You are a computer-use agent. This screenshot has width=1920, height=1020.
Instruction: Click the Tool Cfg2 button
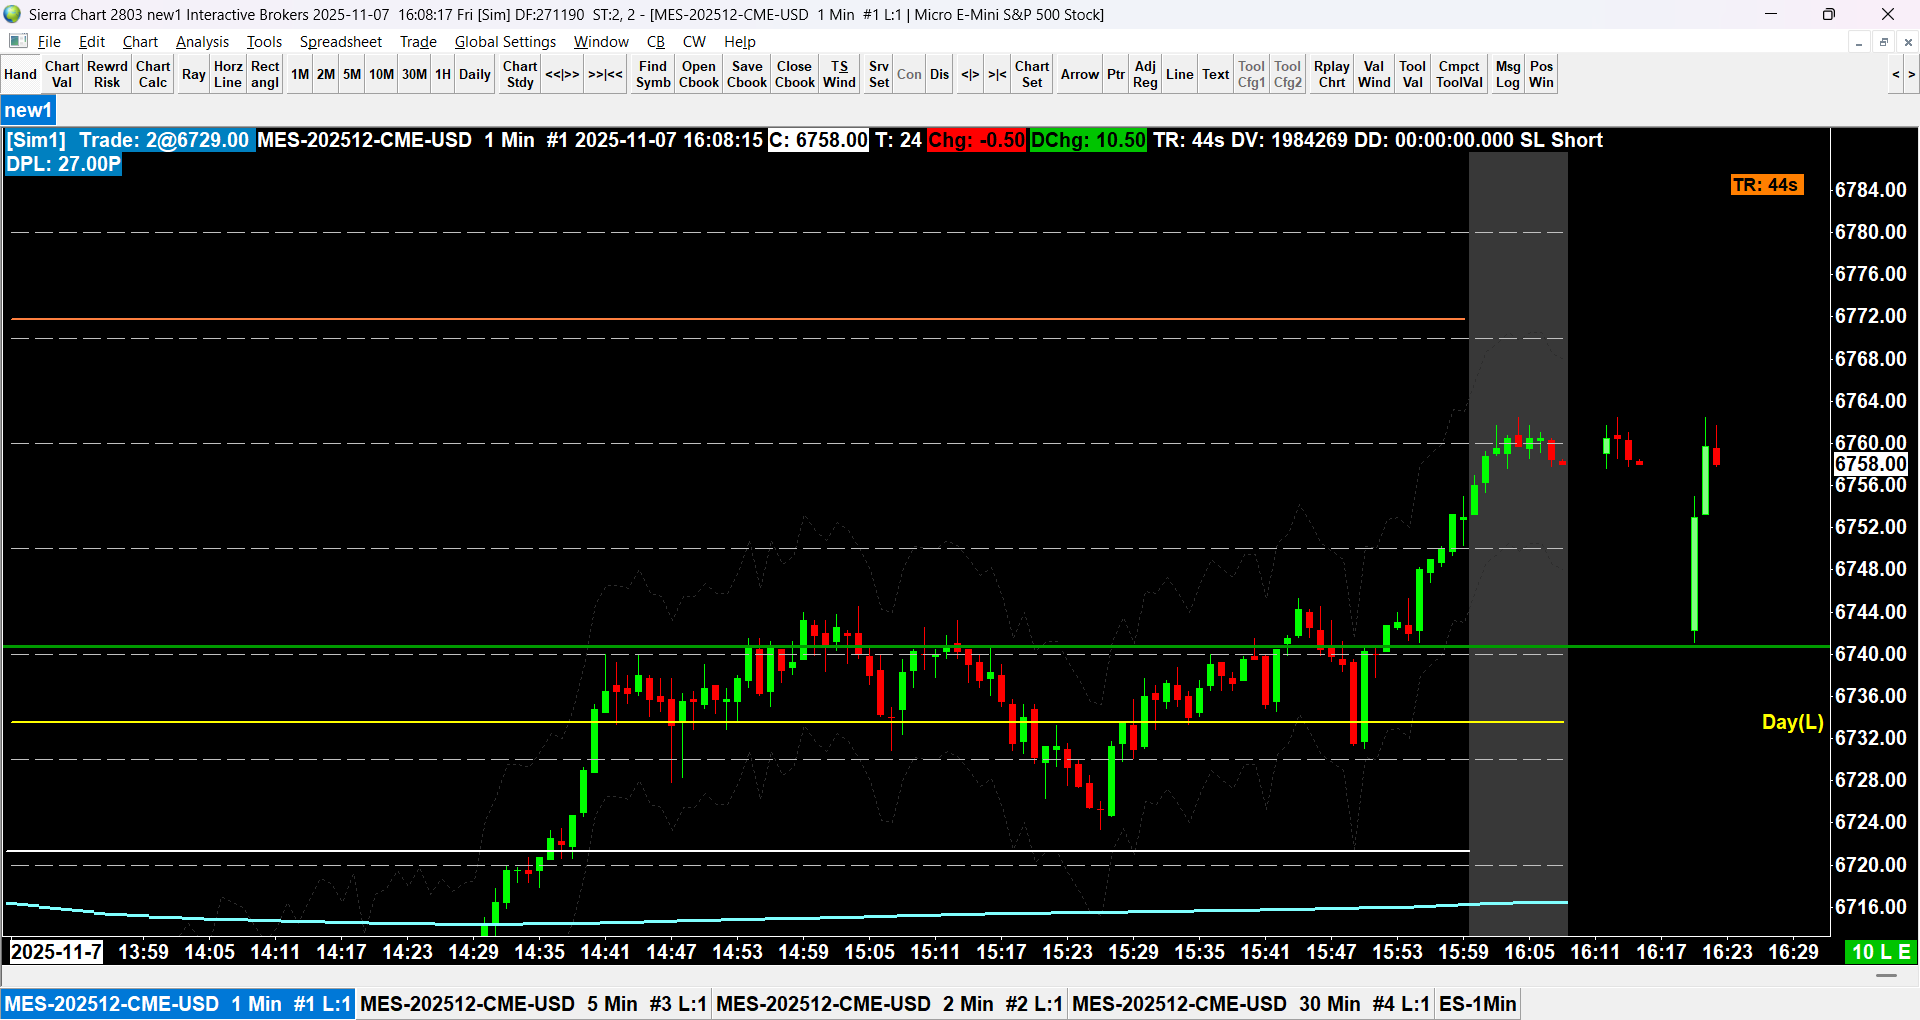click(1288, 74)
